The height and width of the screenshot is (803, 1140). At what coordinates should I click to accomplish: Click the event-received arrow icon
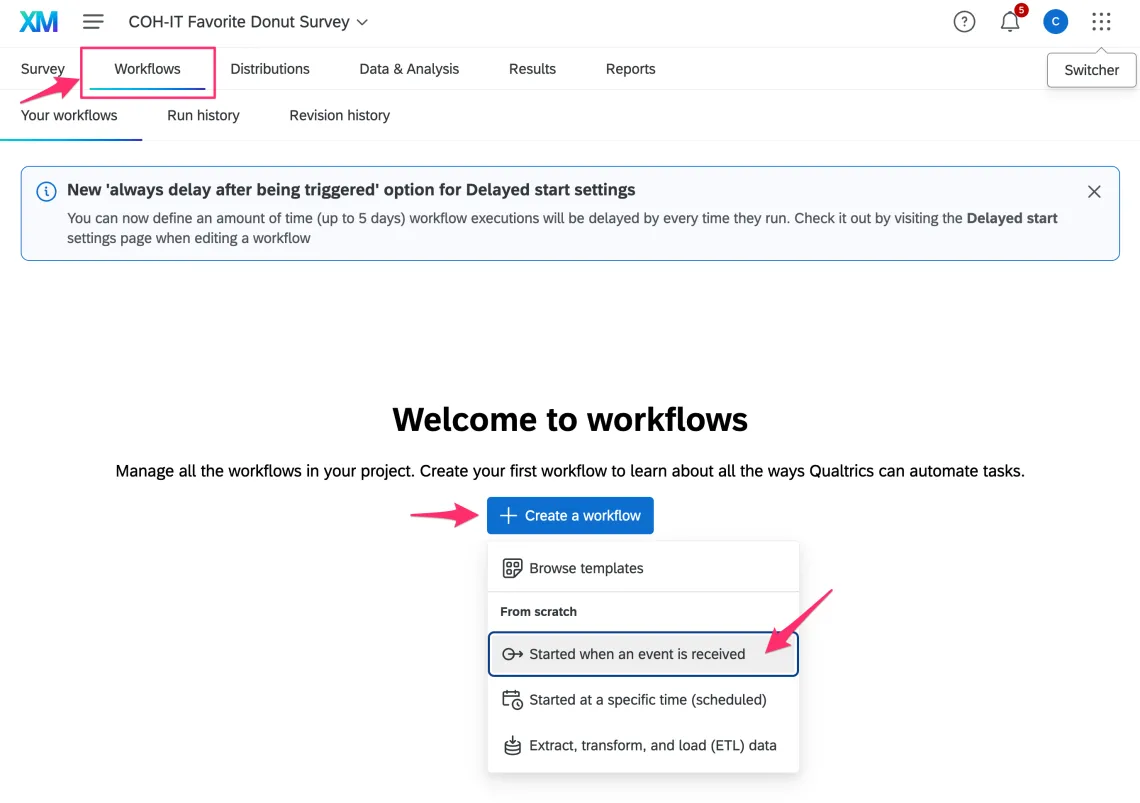(513, 654)
